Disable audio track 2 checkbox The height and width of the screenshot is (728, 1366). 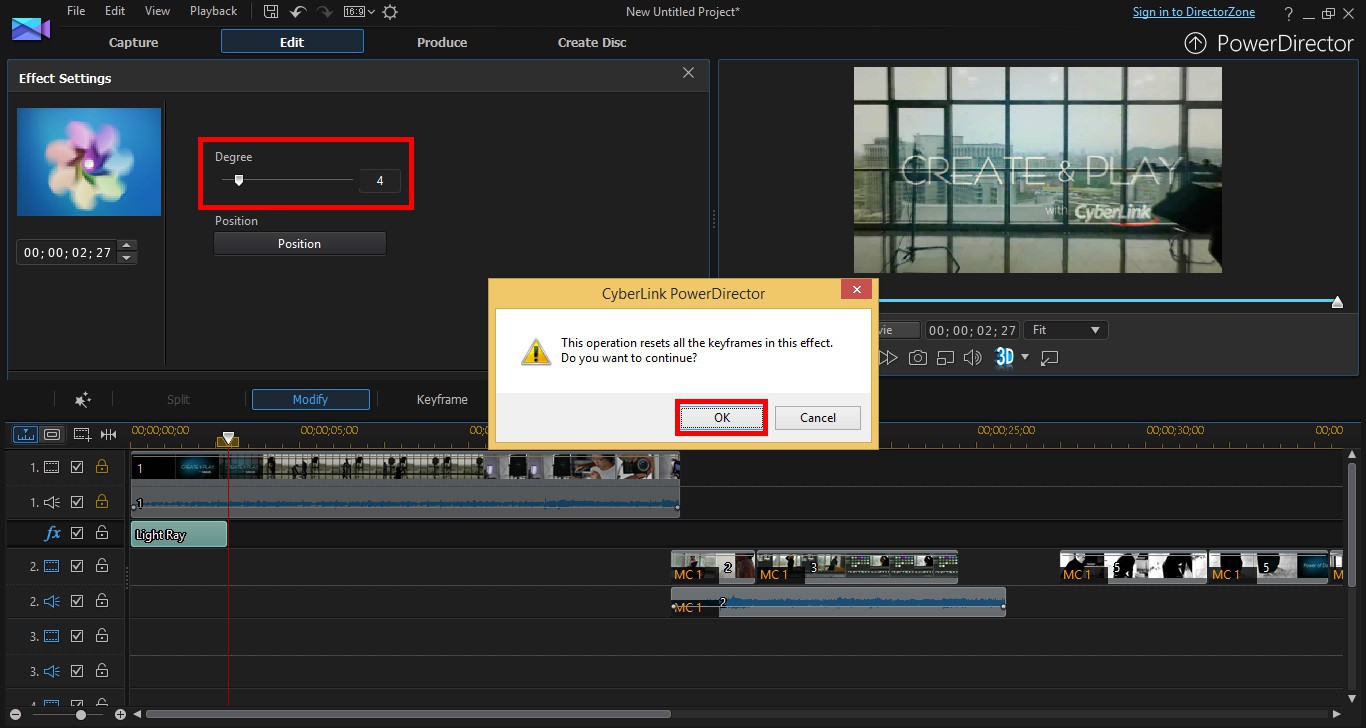[77, 601]
